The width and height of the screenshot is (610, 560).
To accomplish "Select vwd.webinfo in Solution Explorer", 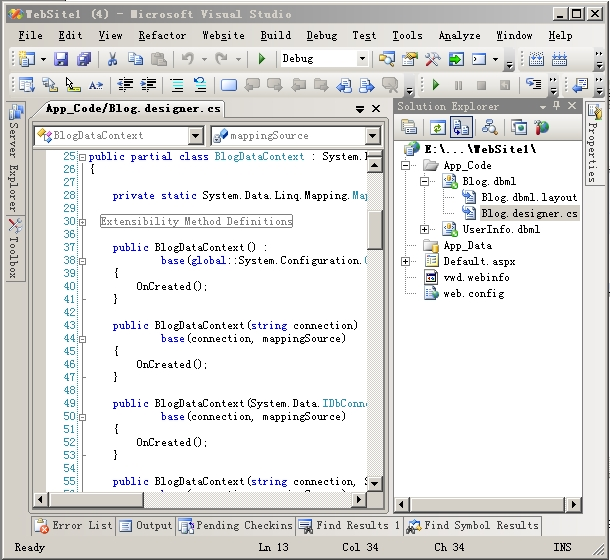I will (476, 277).
